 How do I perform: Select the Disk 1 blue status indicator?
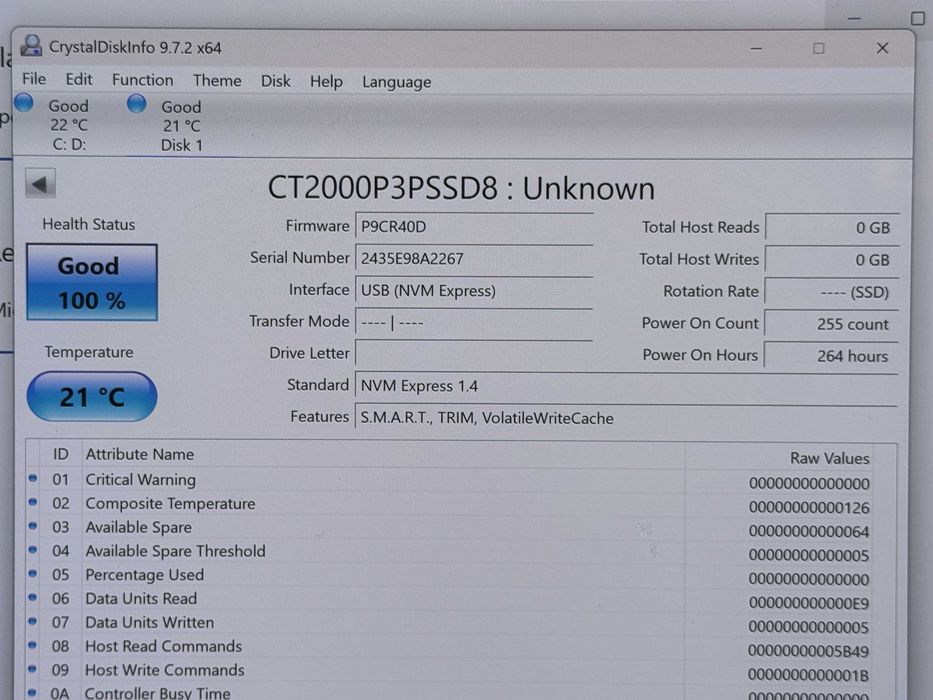tap(136, 104)
